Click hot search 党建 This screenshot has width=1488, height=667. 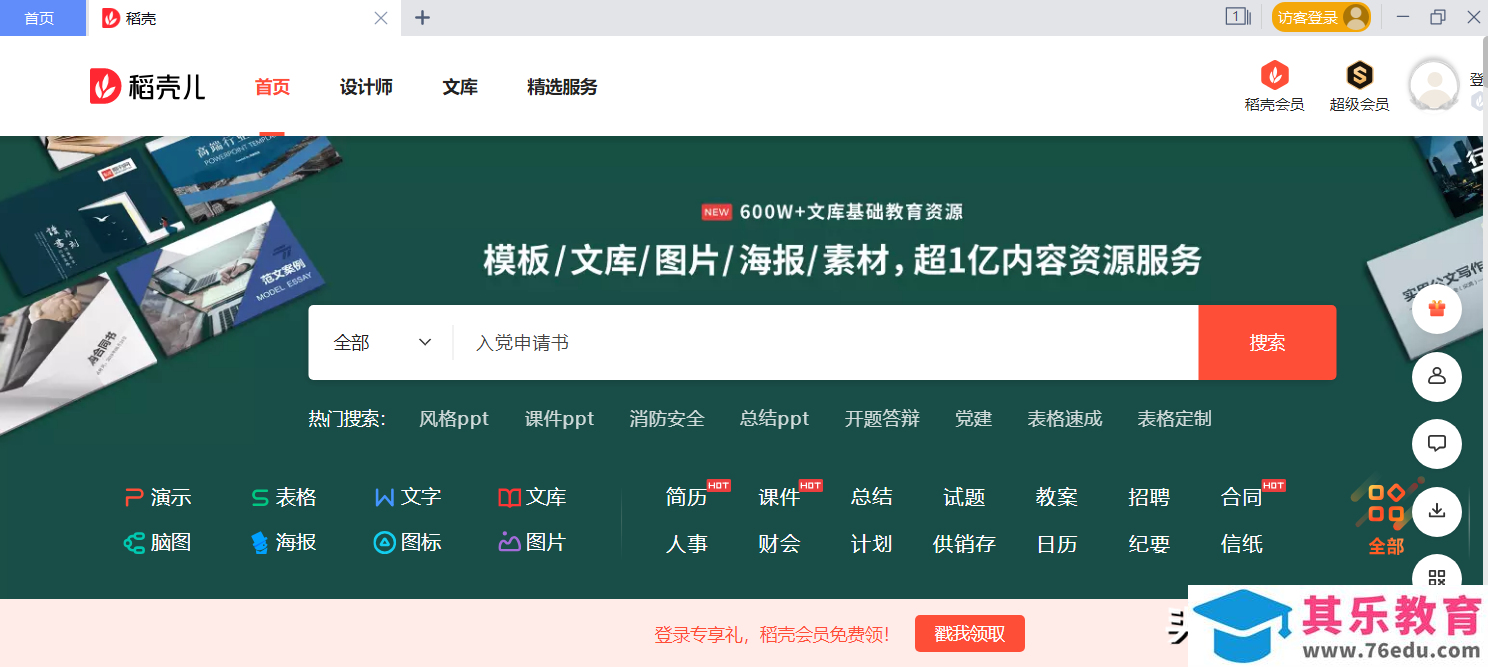click(x=973, y=419)
